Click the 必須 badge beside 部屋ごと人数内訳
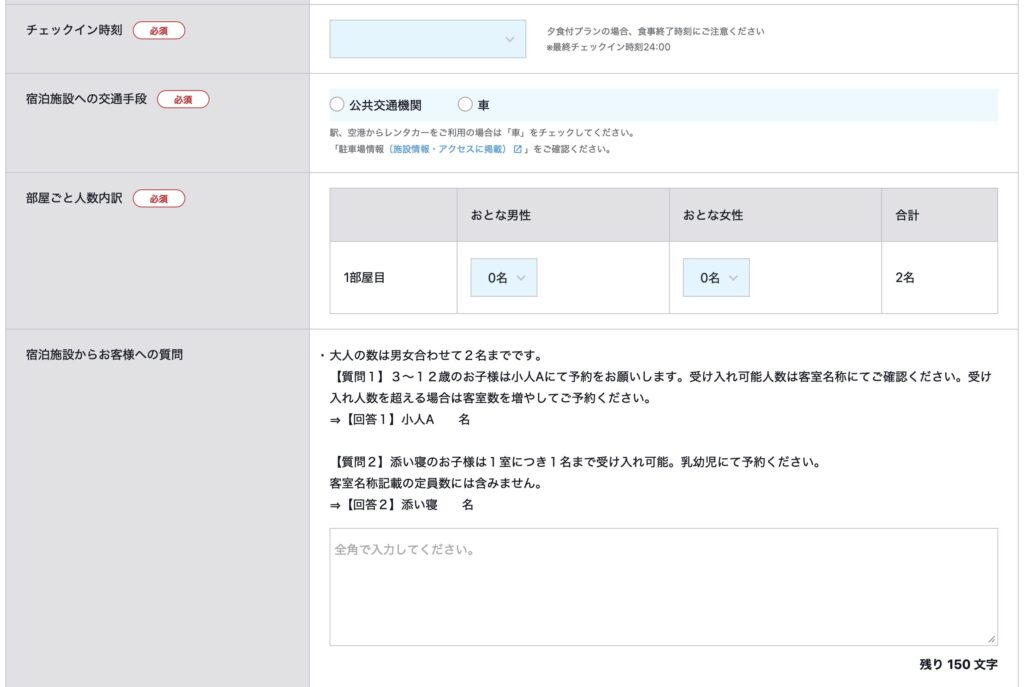Image resolution: width=1024 pixels, height=687 pixels. 159,199
